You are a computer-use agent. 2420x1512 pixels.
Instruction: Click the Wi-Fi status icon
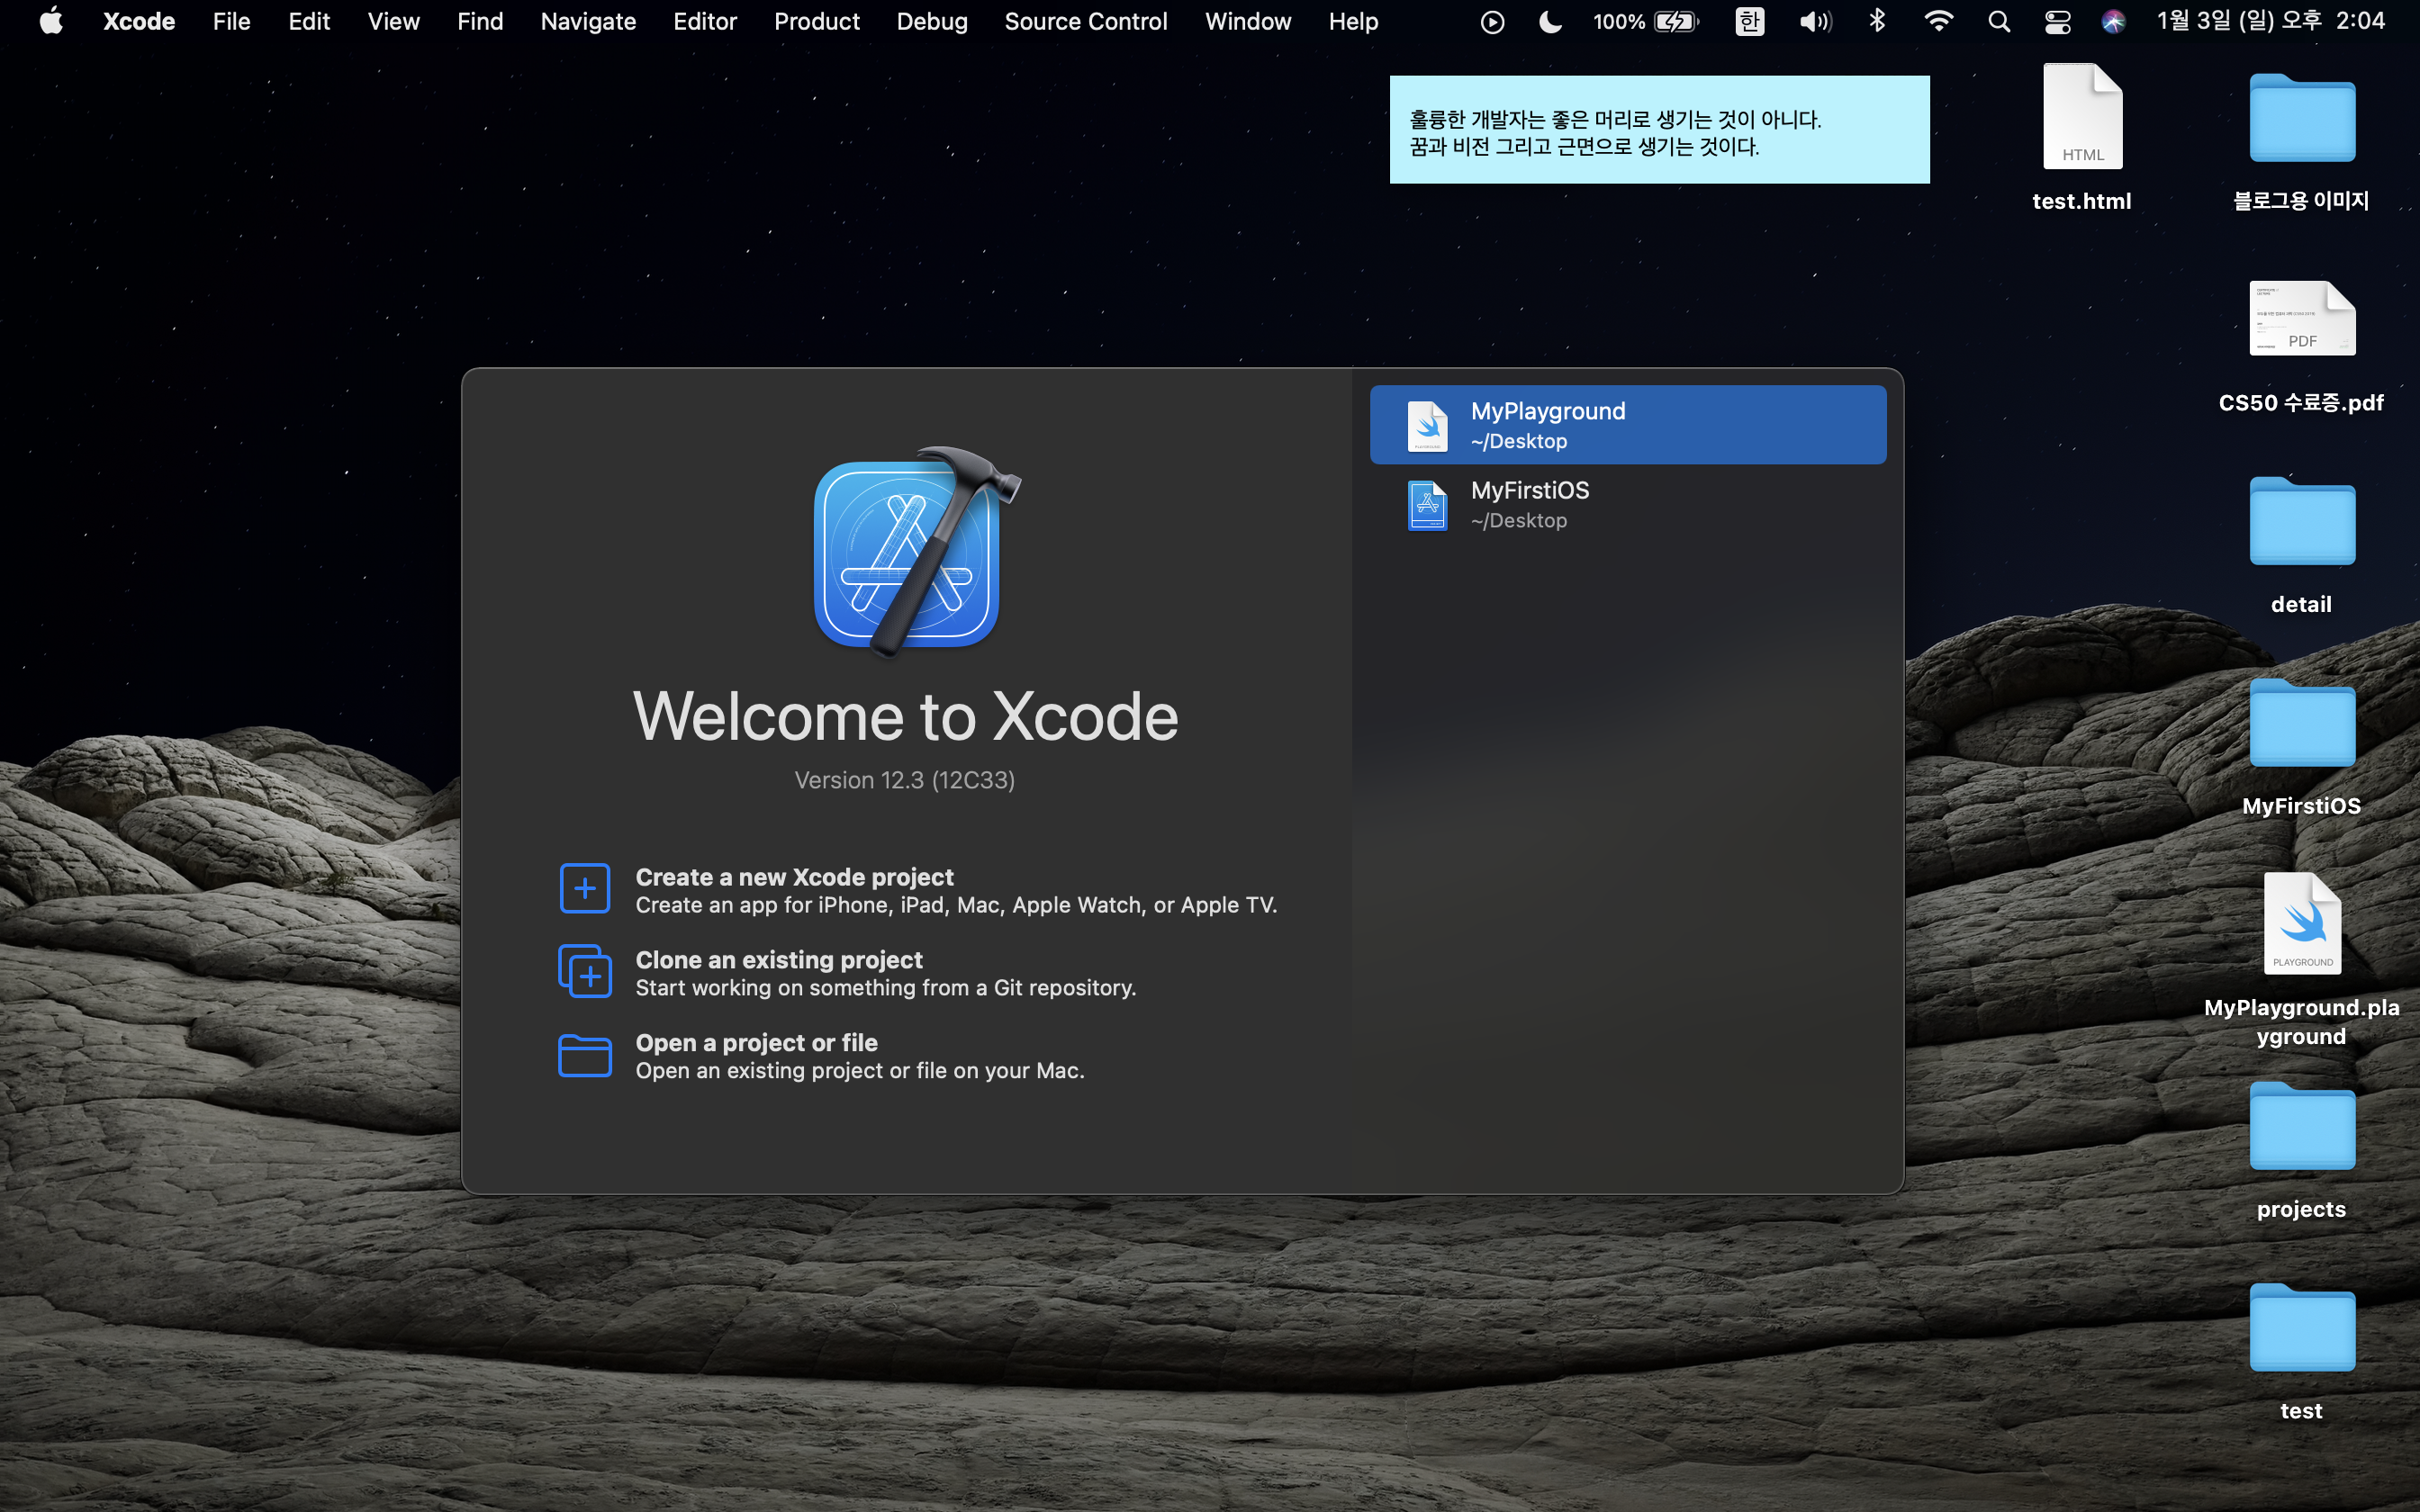pyautogui.click(x=1938, y=21)
